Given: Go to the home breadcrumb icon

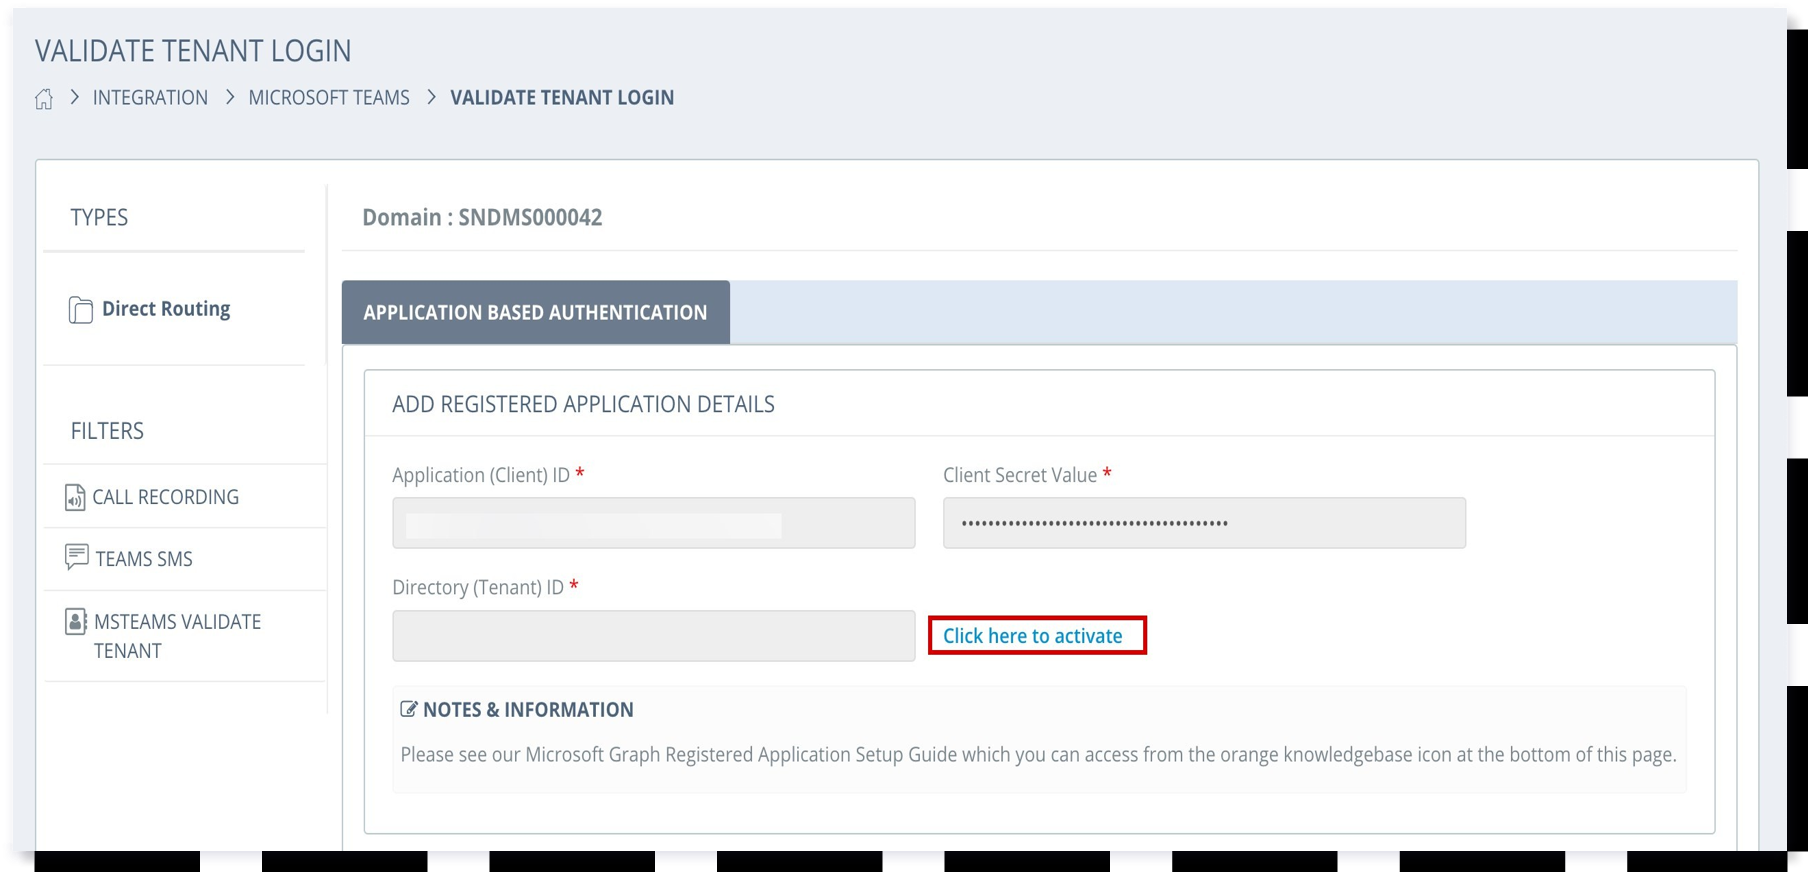Looking at the screenshot, I should pyautogui.click(x=44, y=98).
